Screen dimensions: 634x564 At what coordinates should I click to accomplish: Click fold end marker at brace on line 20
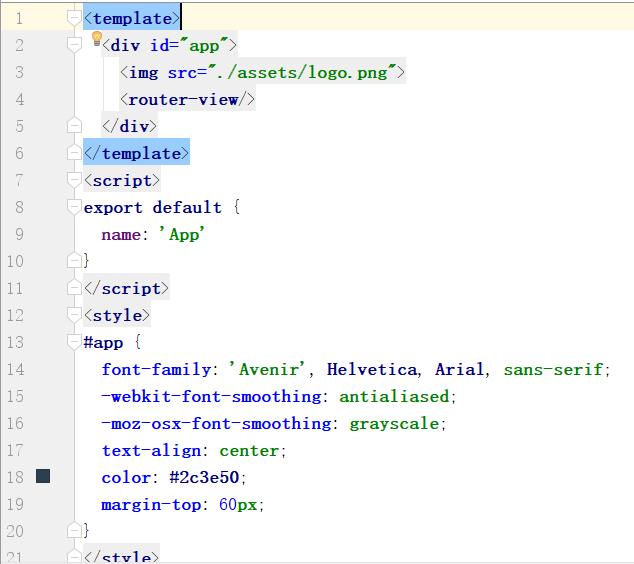[x=74, y=531]
